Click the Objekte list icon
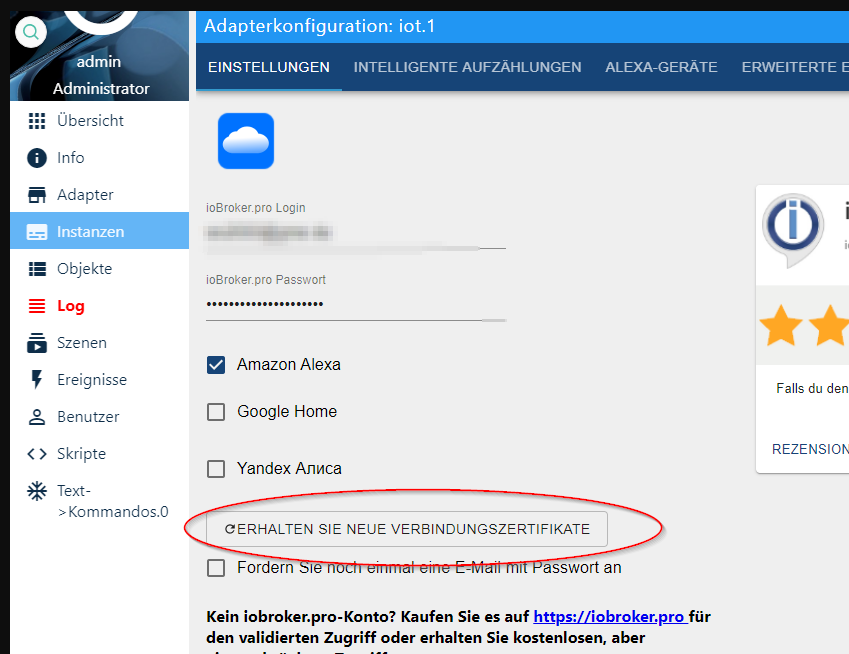The image size is (849, 654). (37, 269)
